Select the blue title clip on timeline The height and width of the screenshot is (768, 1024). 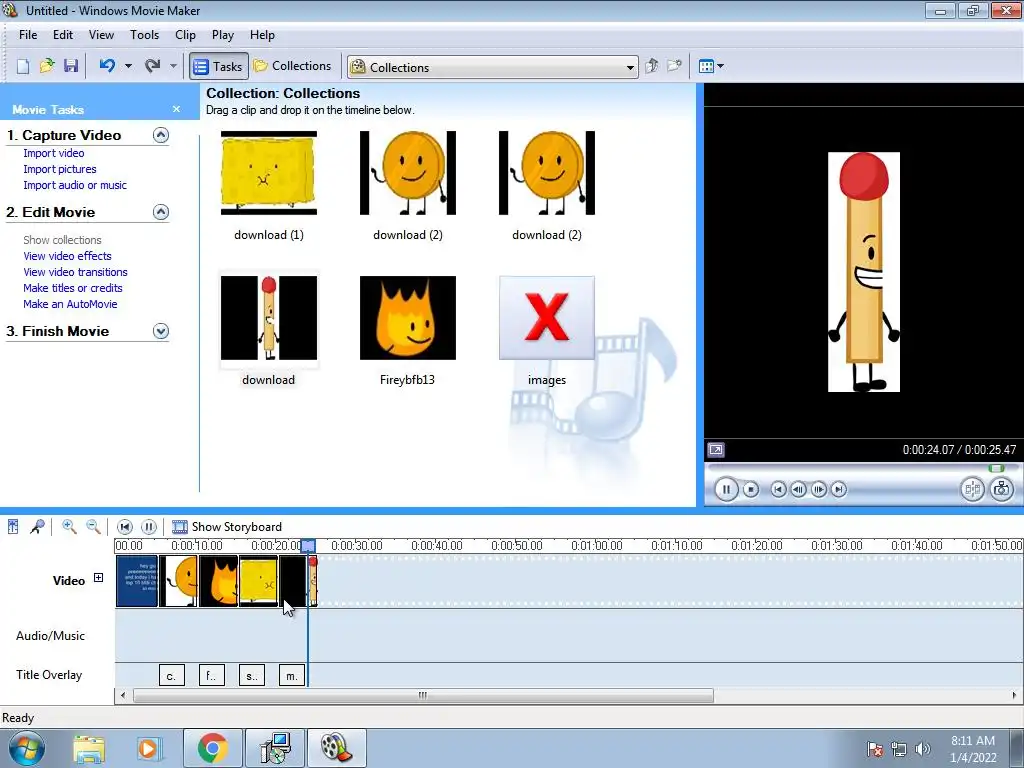(x=137, y=581)
